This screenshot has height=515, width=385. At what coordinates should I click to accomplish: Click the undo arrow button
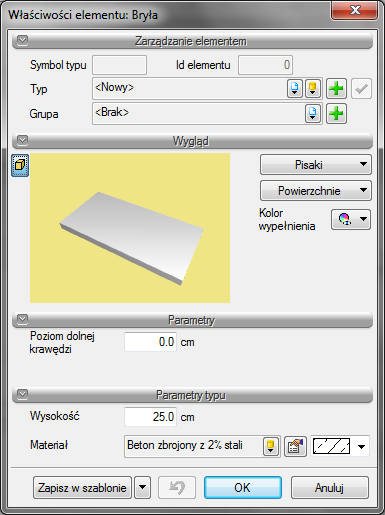pos(177,488)
